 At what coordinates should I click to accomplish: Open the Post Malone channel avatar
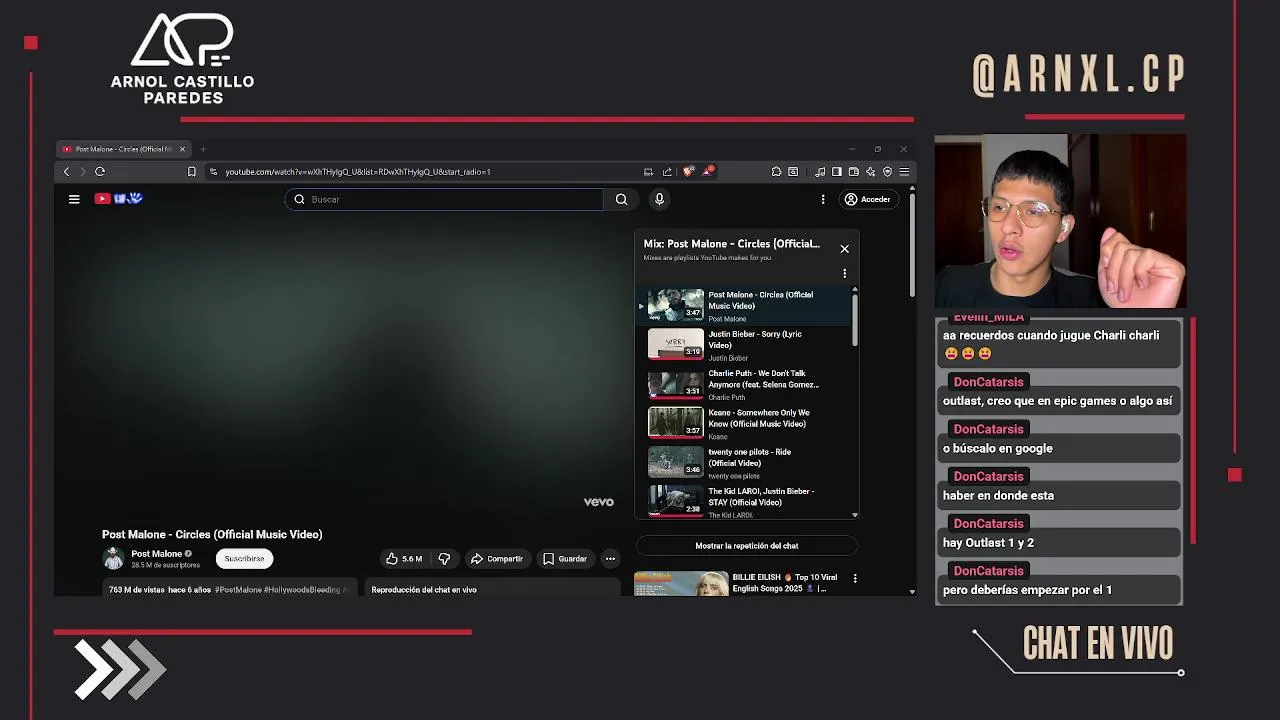point(114,559)
